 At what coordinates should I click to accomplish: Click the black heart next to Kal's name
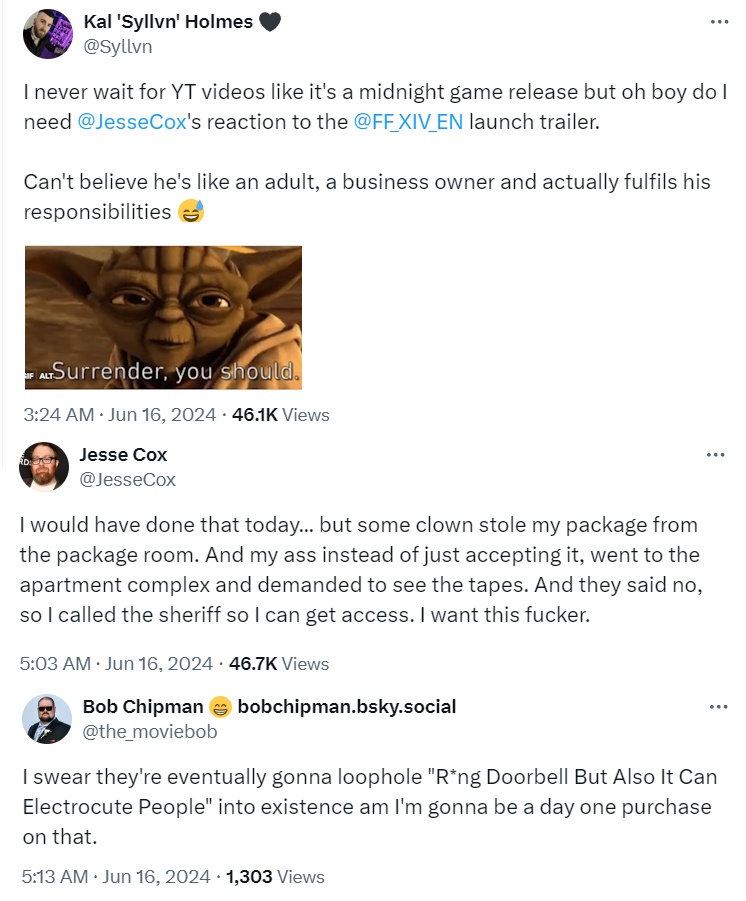[x=270, y=22]
